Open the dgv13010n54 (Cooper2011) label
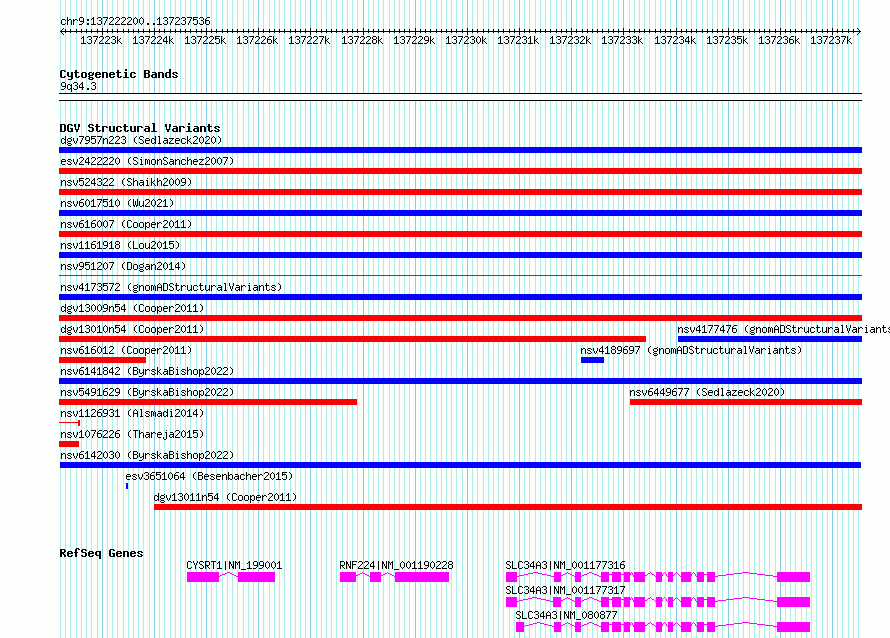 [132, 329]
